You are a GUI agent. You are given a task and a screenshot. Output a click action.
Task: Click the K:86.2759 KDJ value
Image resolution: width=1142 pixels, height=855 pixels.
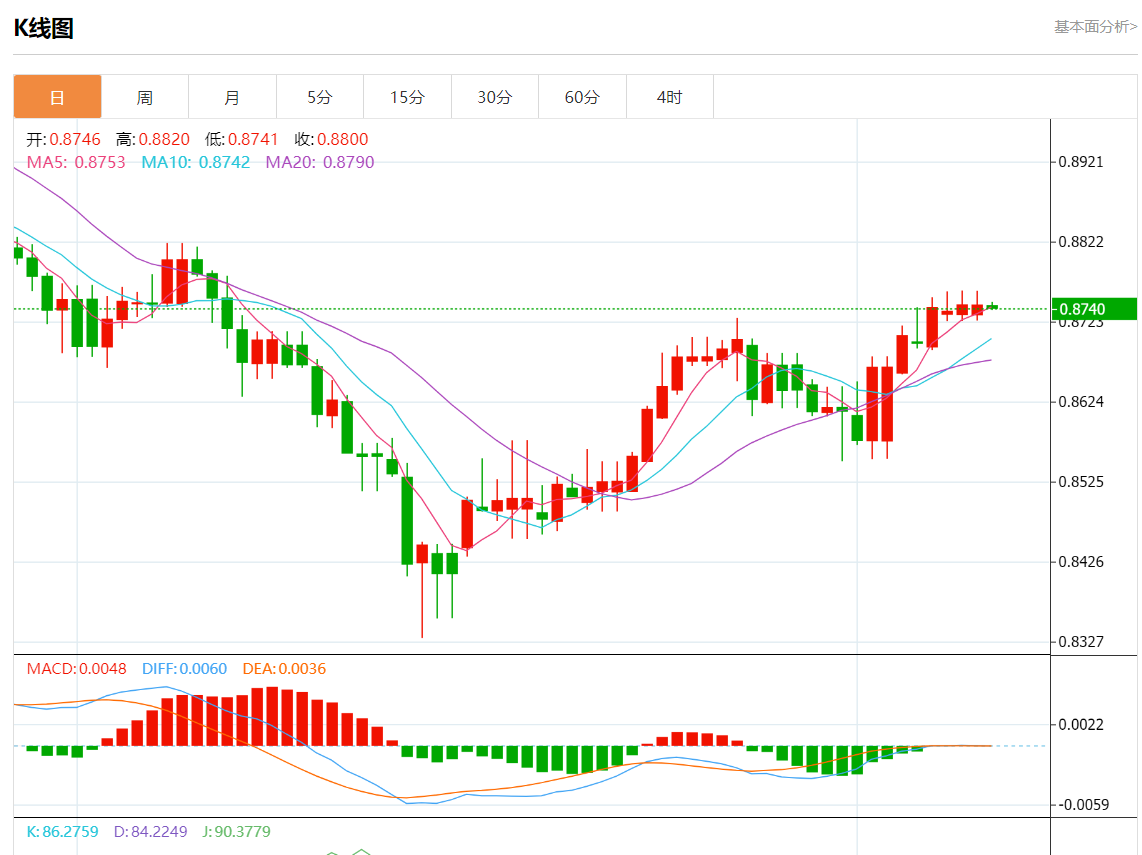point(62,832)
